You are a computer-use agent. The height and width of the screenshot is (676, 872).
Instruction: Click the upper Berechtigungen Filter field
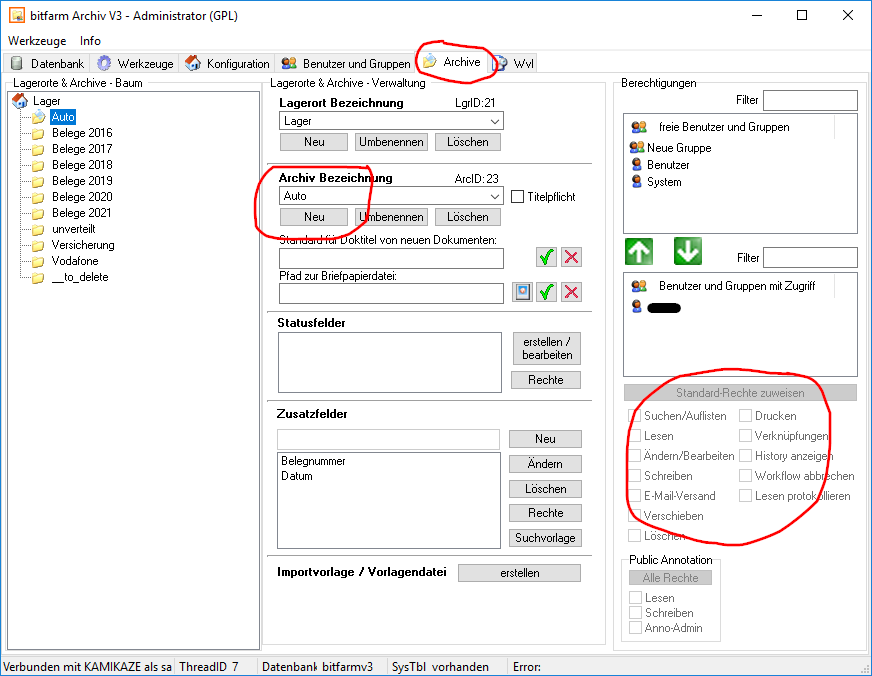pyautogui.click(x=810, y=101)
